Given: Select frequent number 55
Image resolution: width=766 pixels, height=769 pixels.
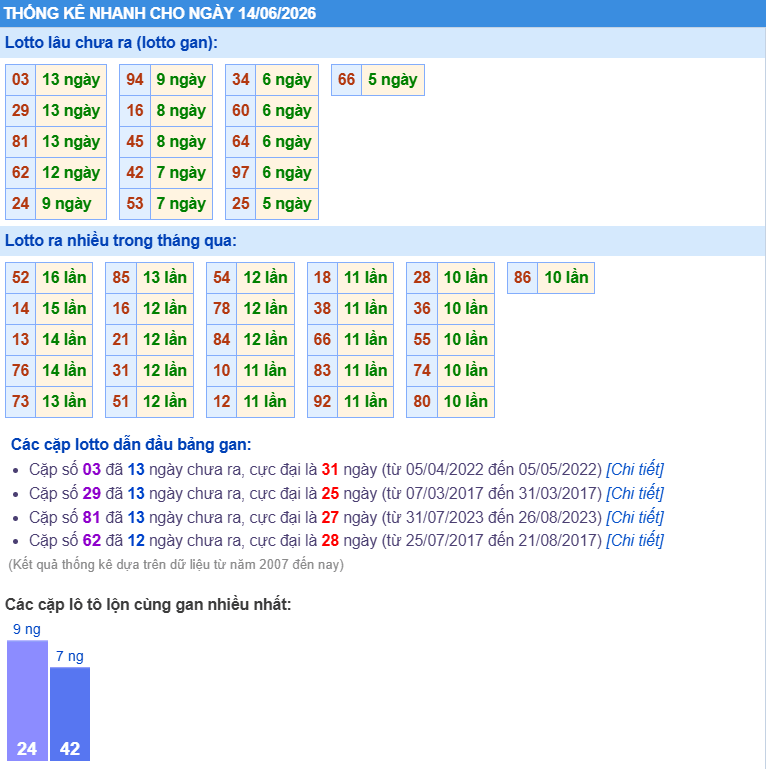Looking at the screenshot, I should (422, 339).
